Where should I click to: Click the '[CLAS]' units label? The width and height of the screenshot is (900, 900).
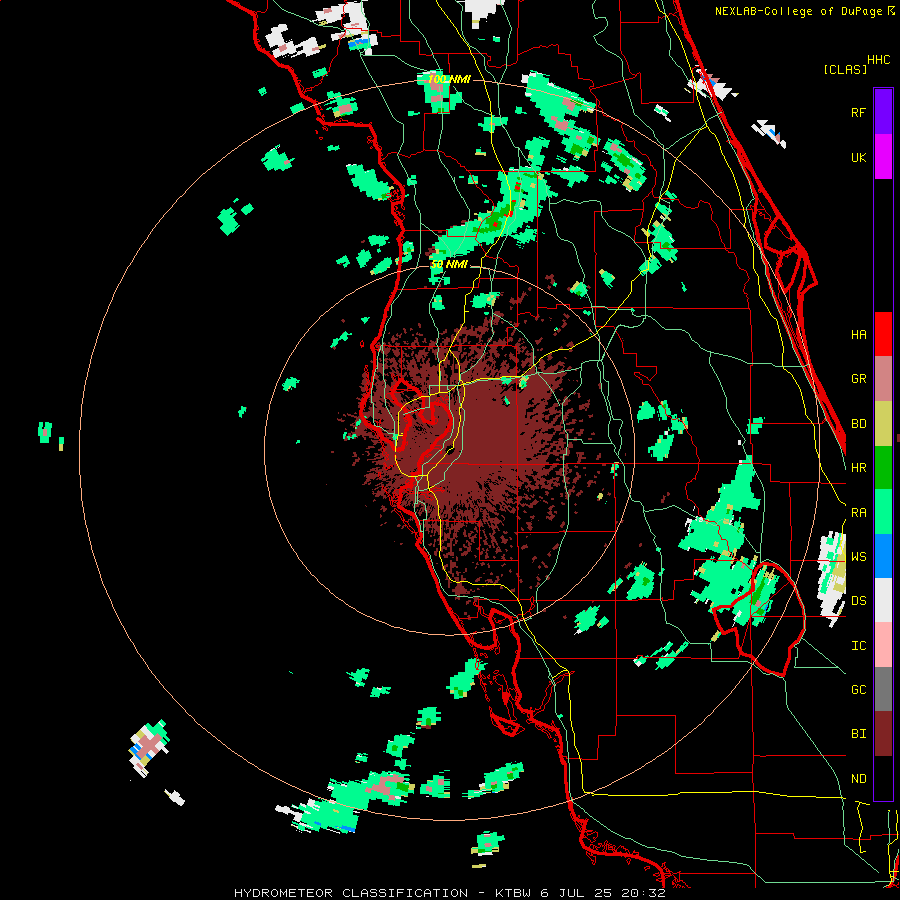845,69
